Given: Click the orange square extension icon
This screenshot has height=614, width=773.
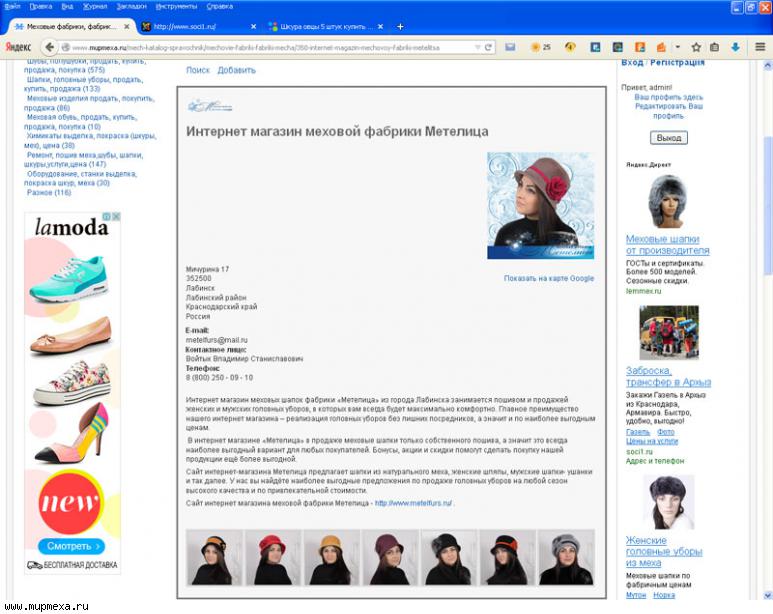Looking at the screenshot, I should pos(639,47).
